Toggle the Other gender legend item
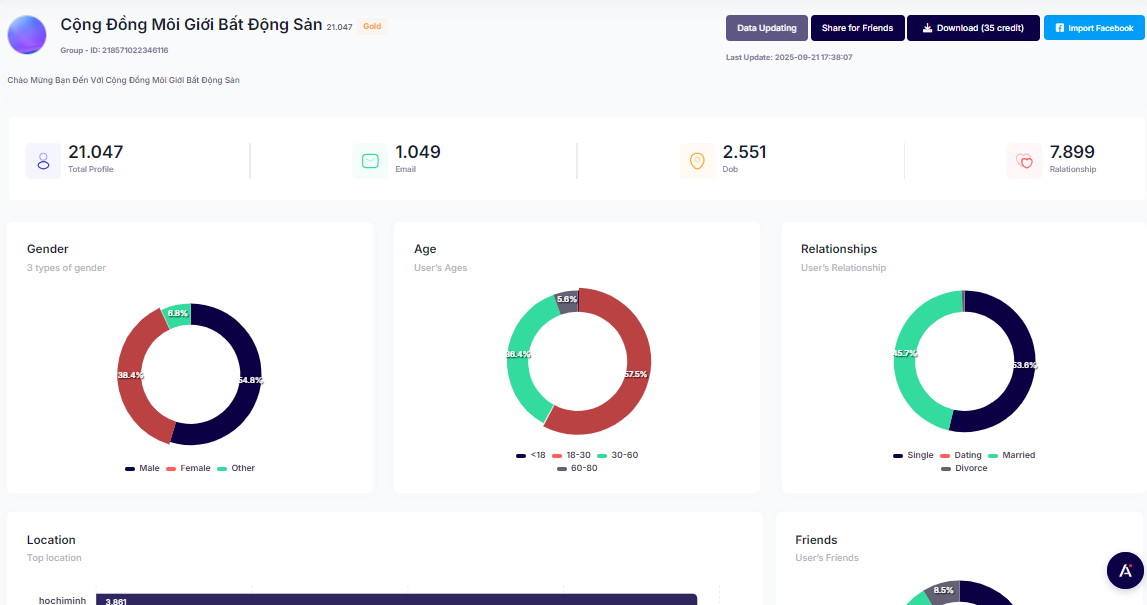1147x605 pixels. pos(237,468)
